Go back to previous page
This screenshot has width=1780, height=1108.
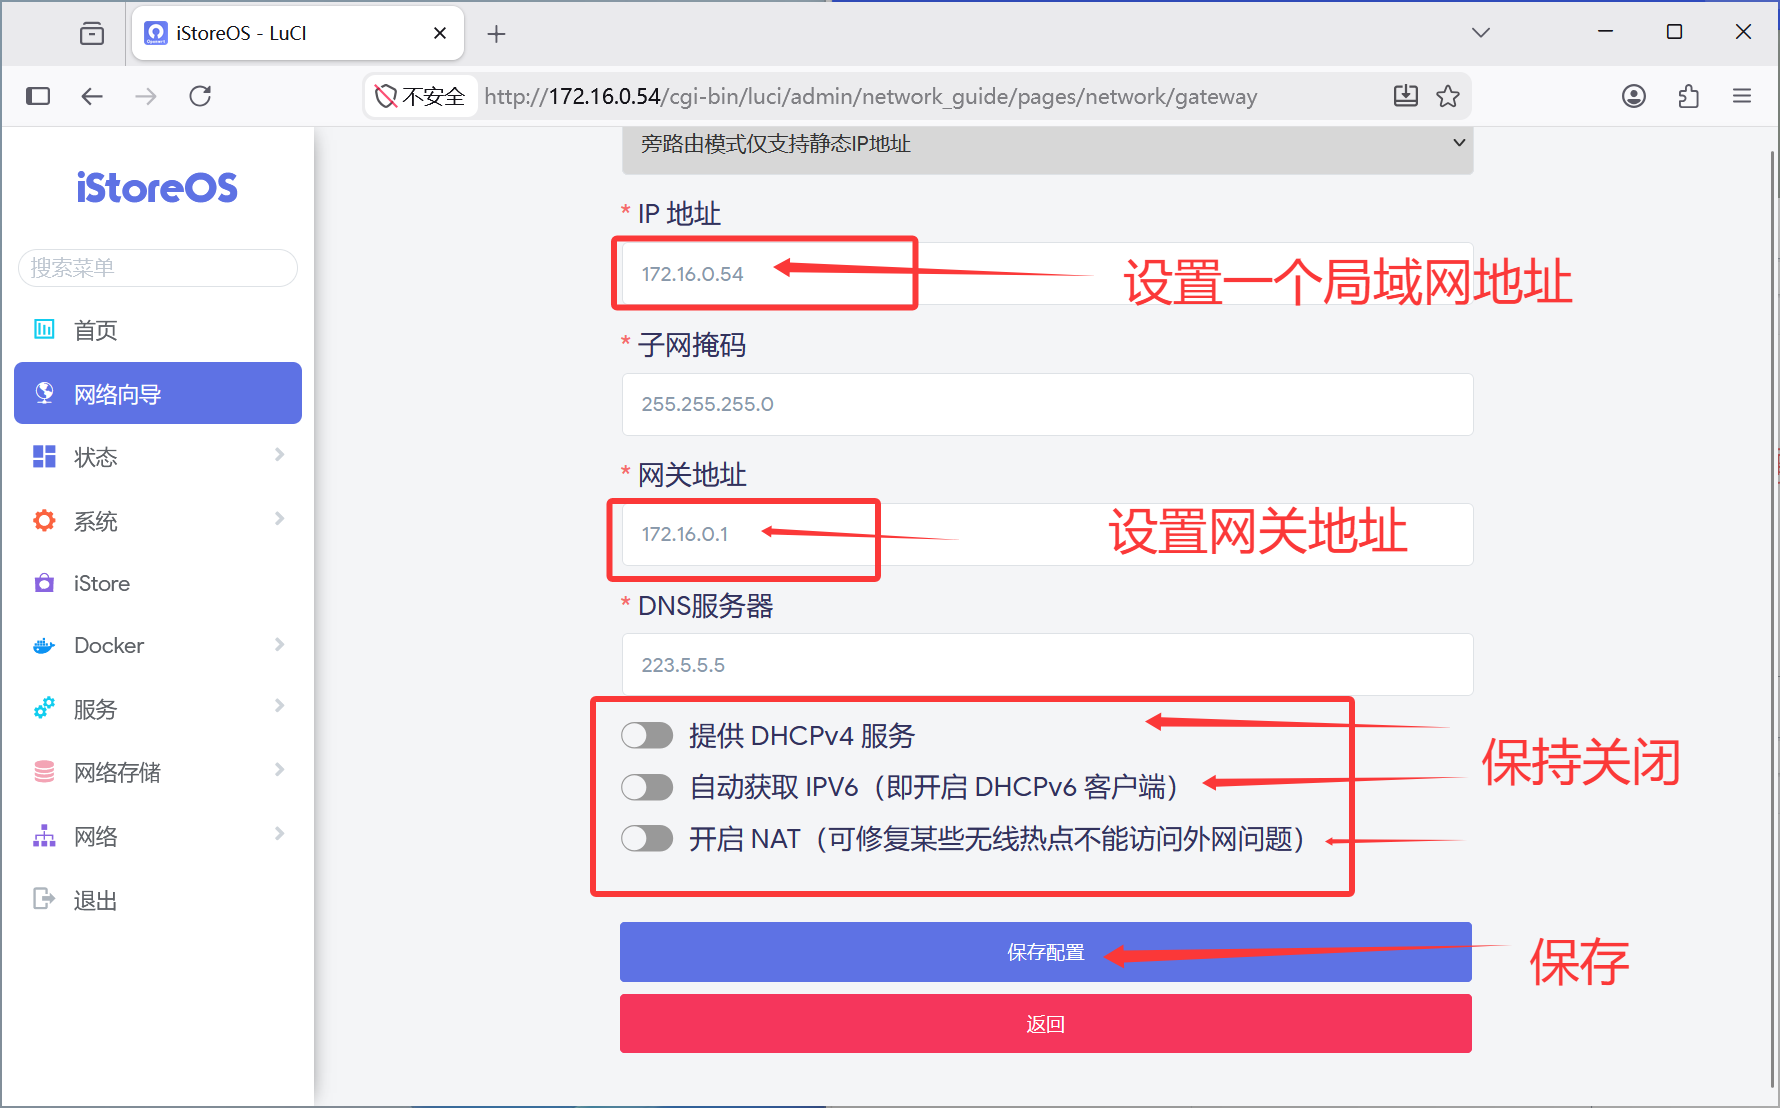(x=92, y=96)
